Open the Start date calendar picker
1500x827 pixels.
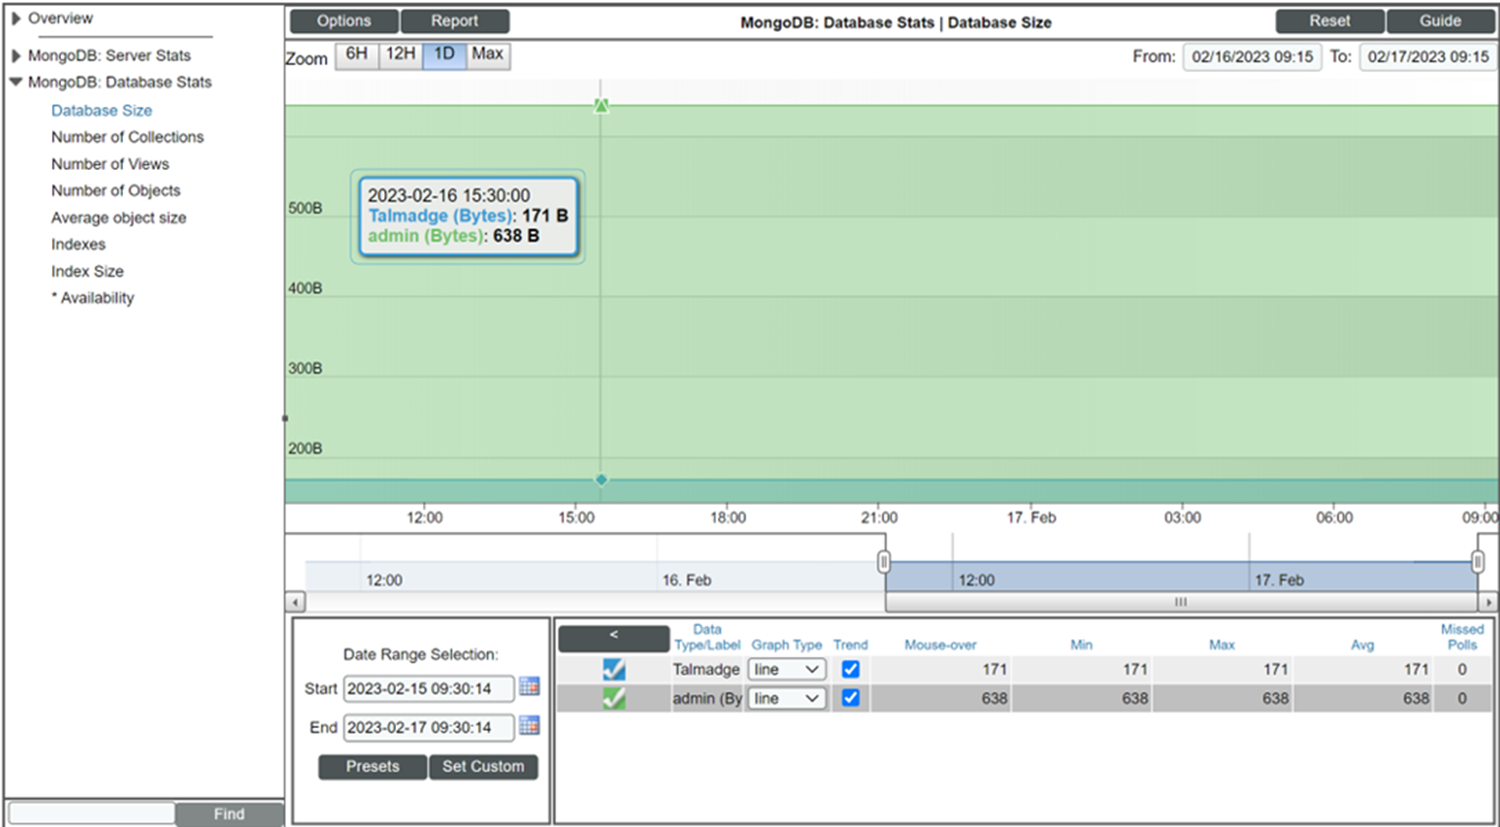[x=529, y=687]
